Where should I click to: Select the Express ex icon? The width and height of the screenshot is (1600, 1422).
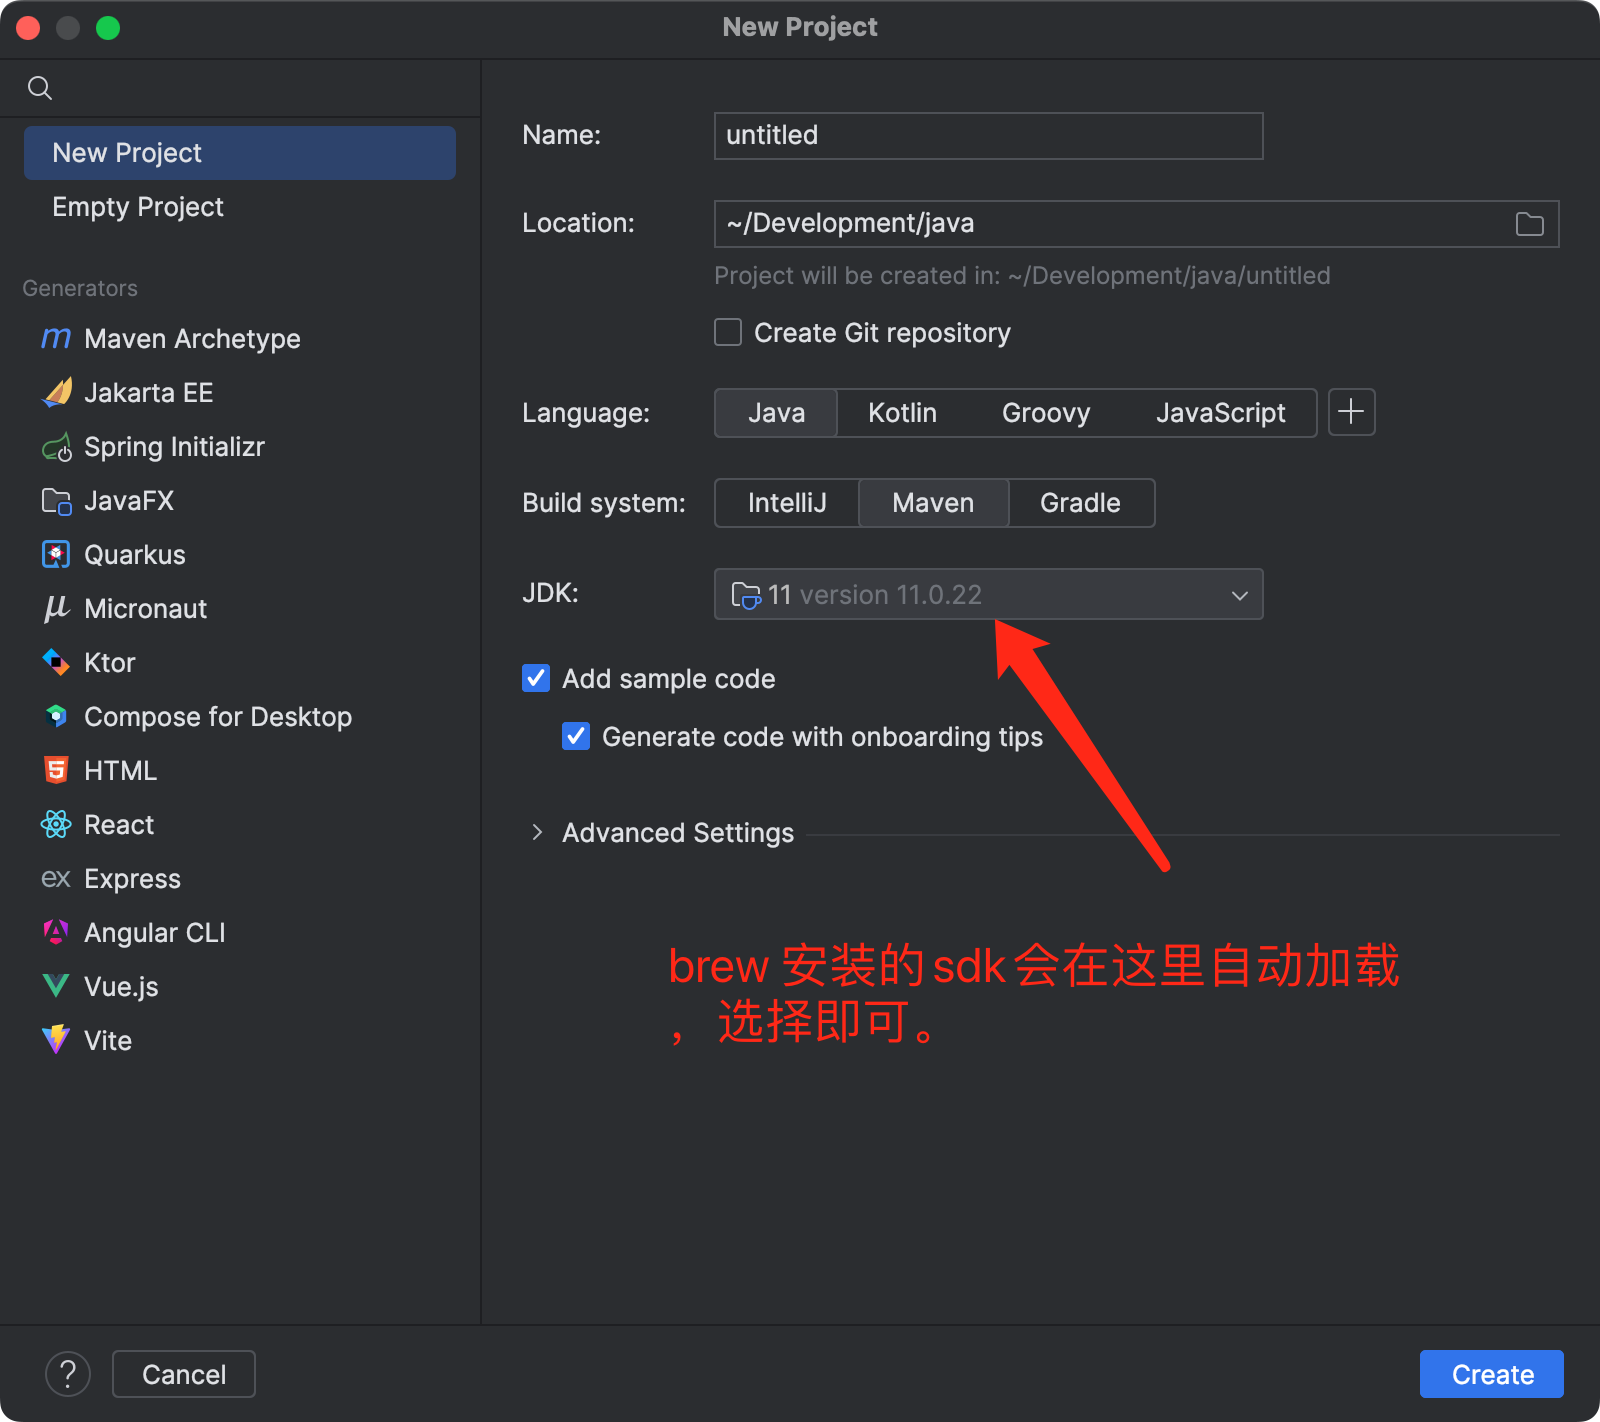(56, 879)
